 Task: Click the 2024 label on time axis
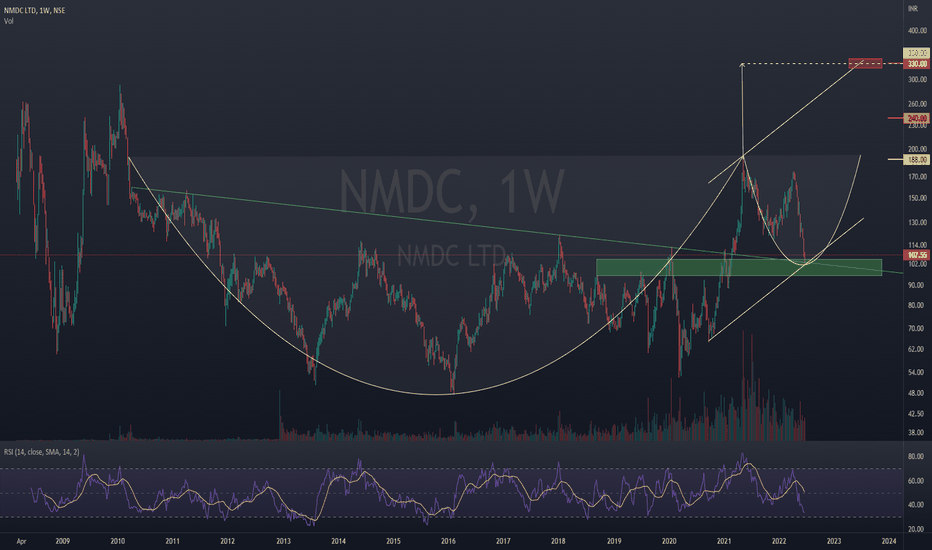[x=889, y=541]
